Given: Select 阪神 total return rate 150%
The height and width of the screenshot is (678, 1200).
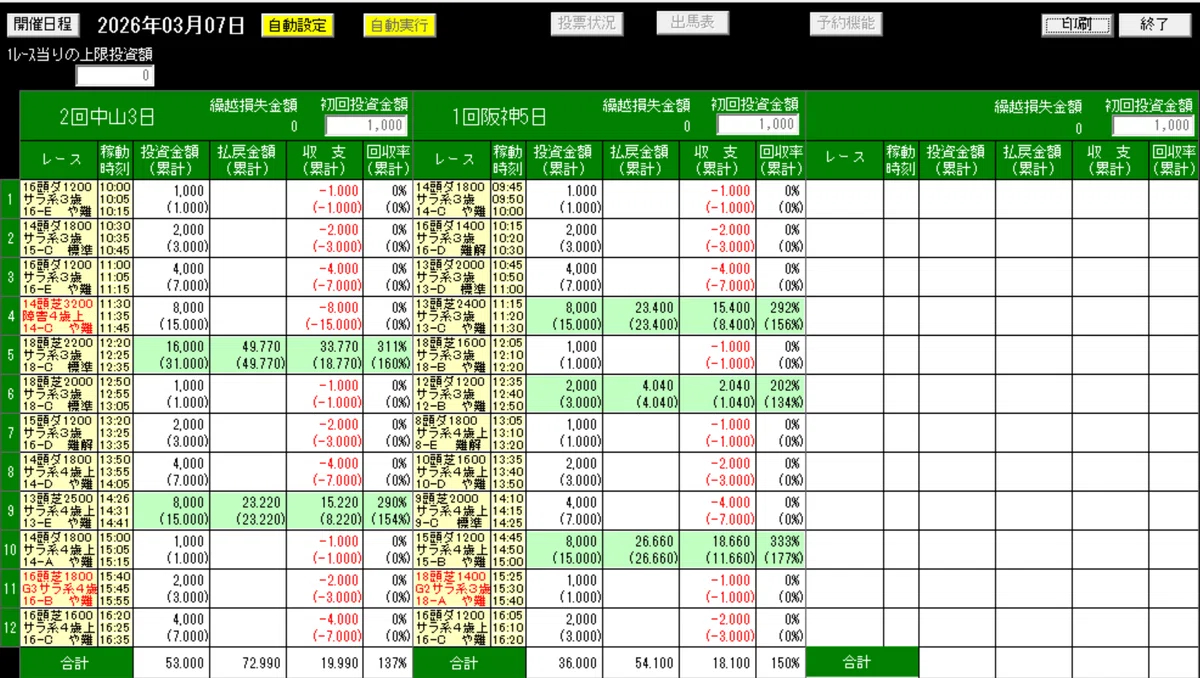Looking at the screenshot, I should (x=784, y=663).
